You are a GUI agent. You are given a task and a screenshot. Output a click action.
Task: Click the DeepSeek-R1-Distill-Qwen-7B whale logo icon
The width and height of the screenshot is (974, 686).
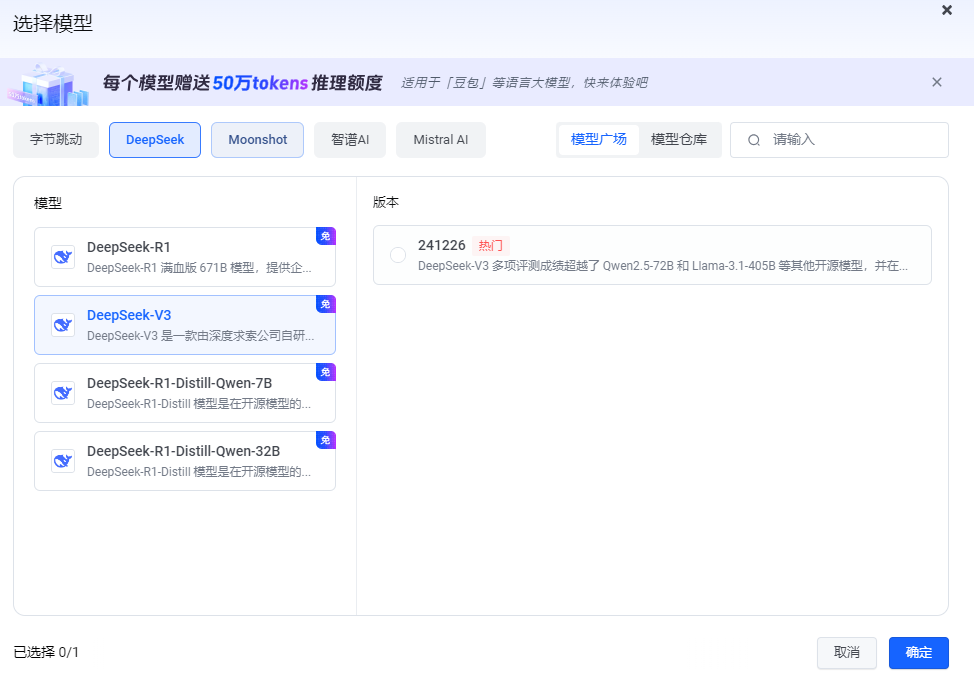point(63,393)
